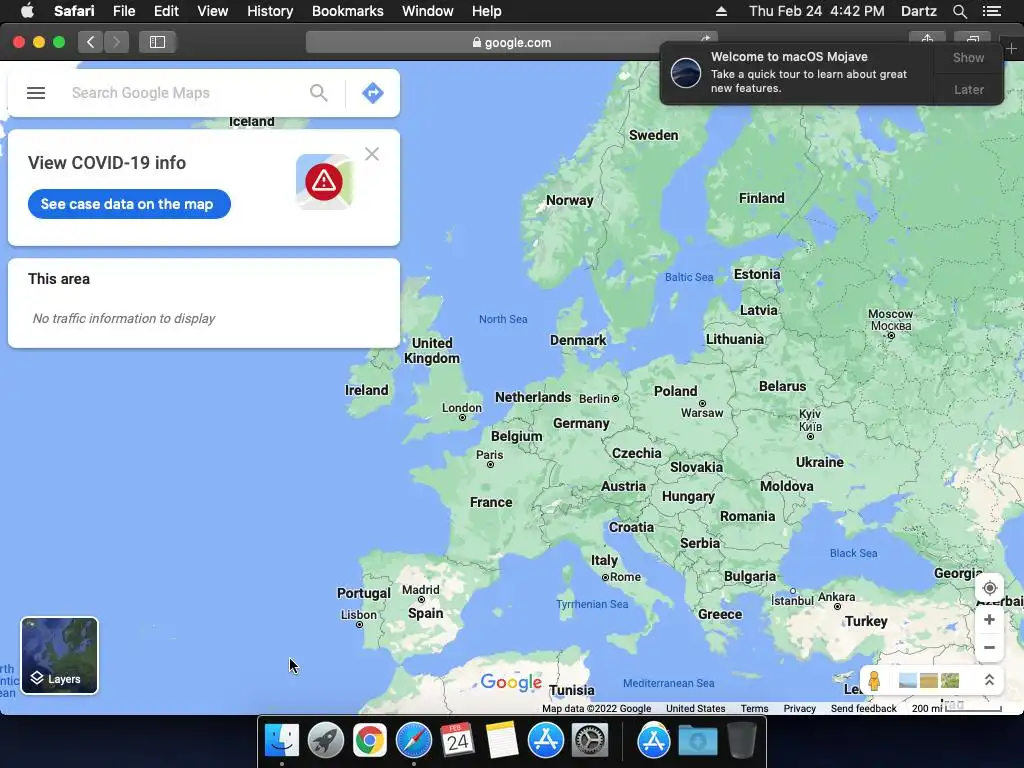Click the search magnifier icon in Maps
This screenshot has height=768, width=1024.
pyautogui.click(x=319, y=93)
